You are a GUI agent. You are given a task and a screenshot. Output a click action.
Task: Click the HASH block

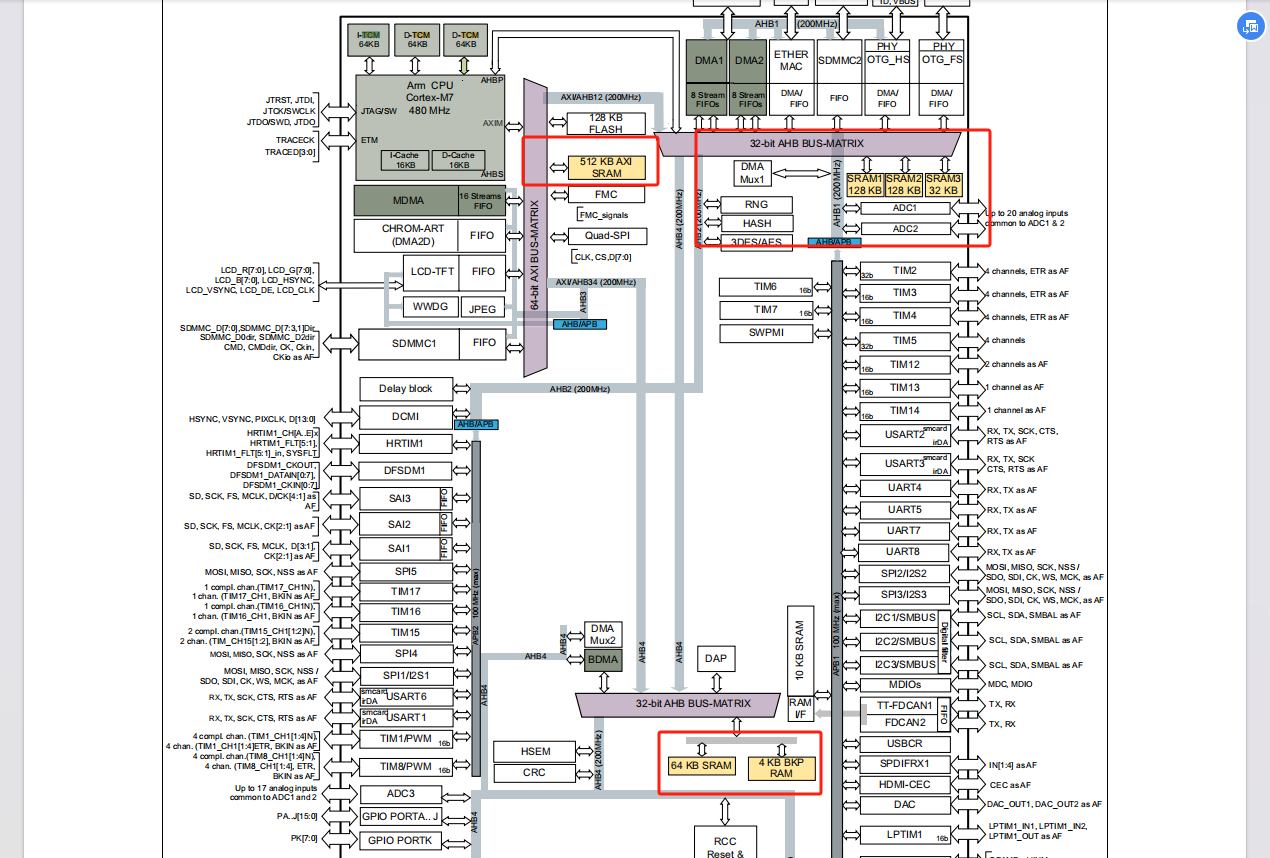click(757, 224)
